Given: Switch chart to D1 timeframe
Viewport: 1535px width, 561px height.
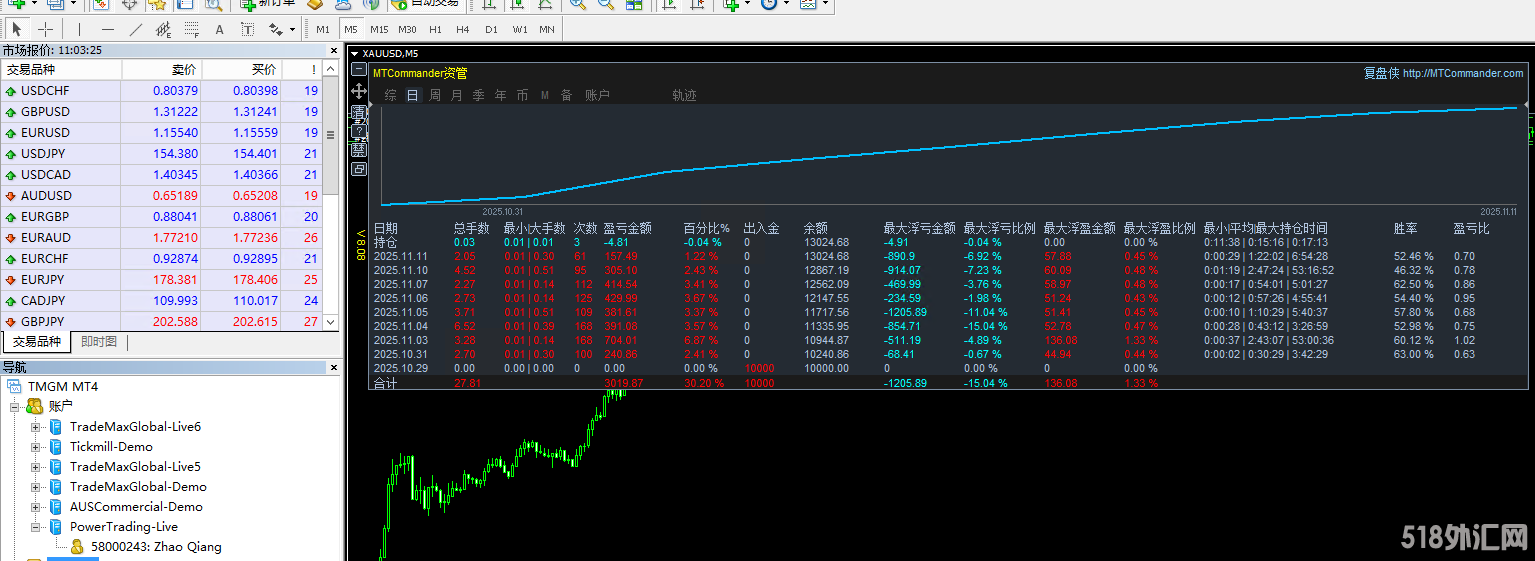Looking at the screenshot, I should (x=491, y=29).
